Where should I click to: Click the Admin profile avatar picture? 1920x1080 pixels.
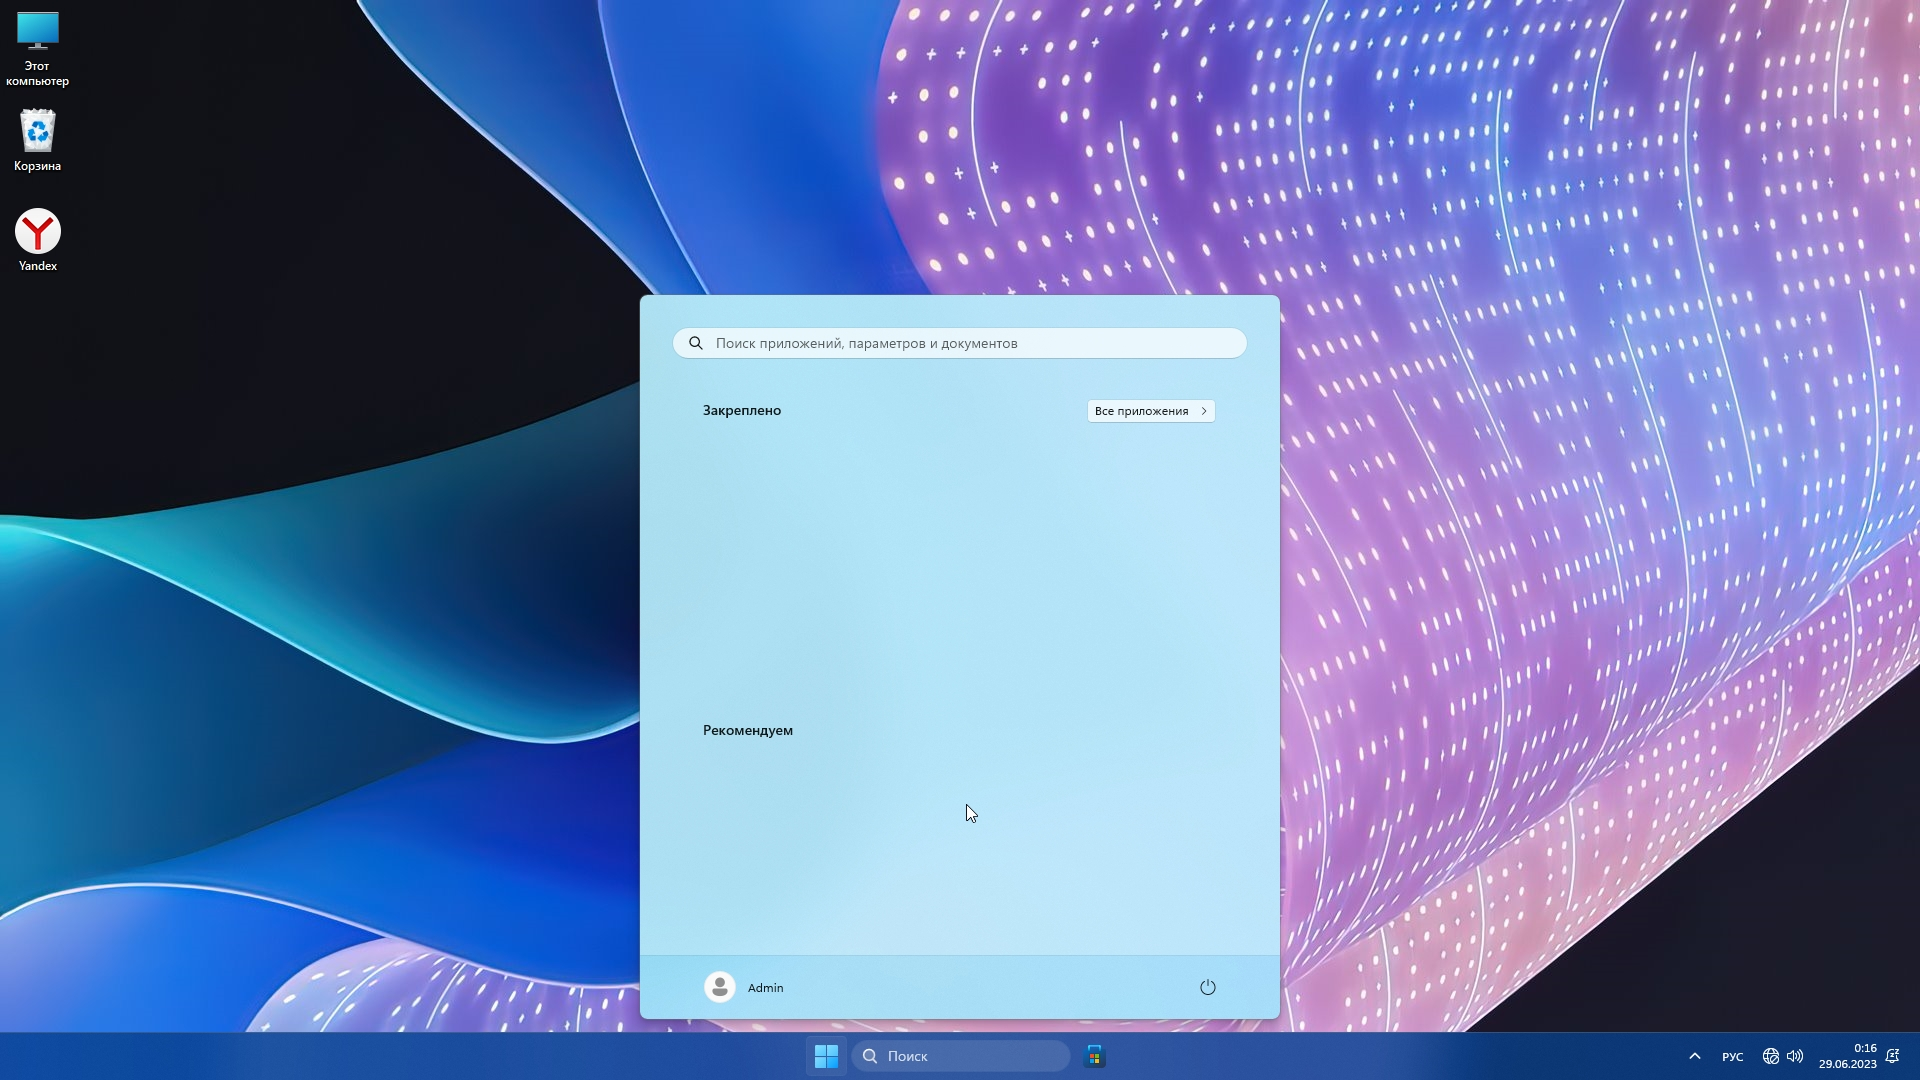719,988
